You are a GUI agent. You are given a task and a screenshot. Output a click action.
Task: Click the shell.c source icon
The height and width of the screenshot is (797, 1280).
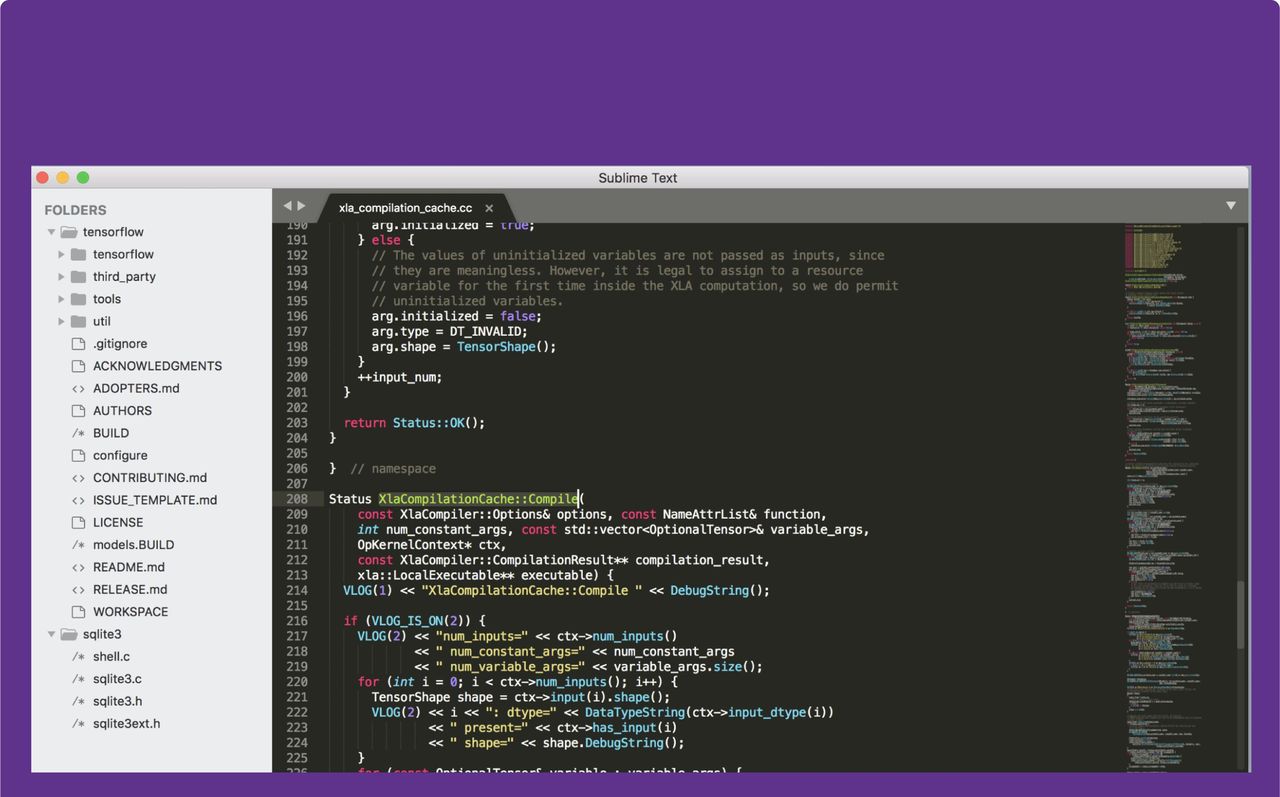pos(78,656)
